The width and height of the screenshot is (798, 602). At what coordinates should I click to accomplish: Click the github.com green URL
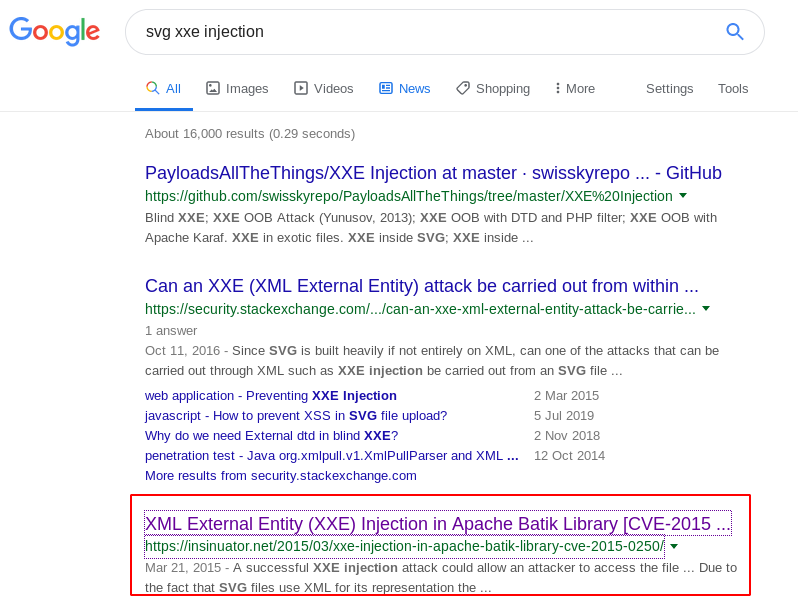click(x=409, y=196)
